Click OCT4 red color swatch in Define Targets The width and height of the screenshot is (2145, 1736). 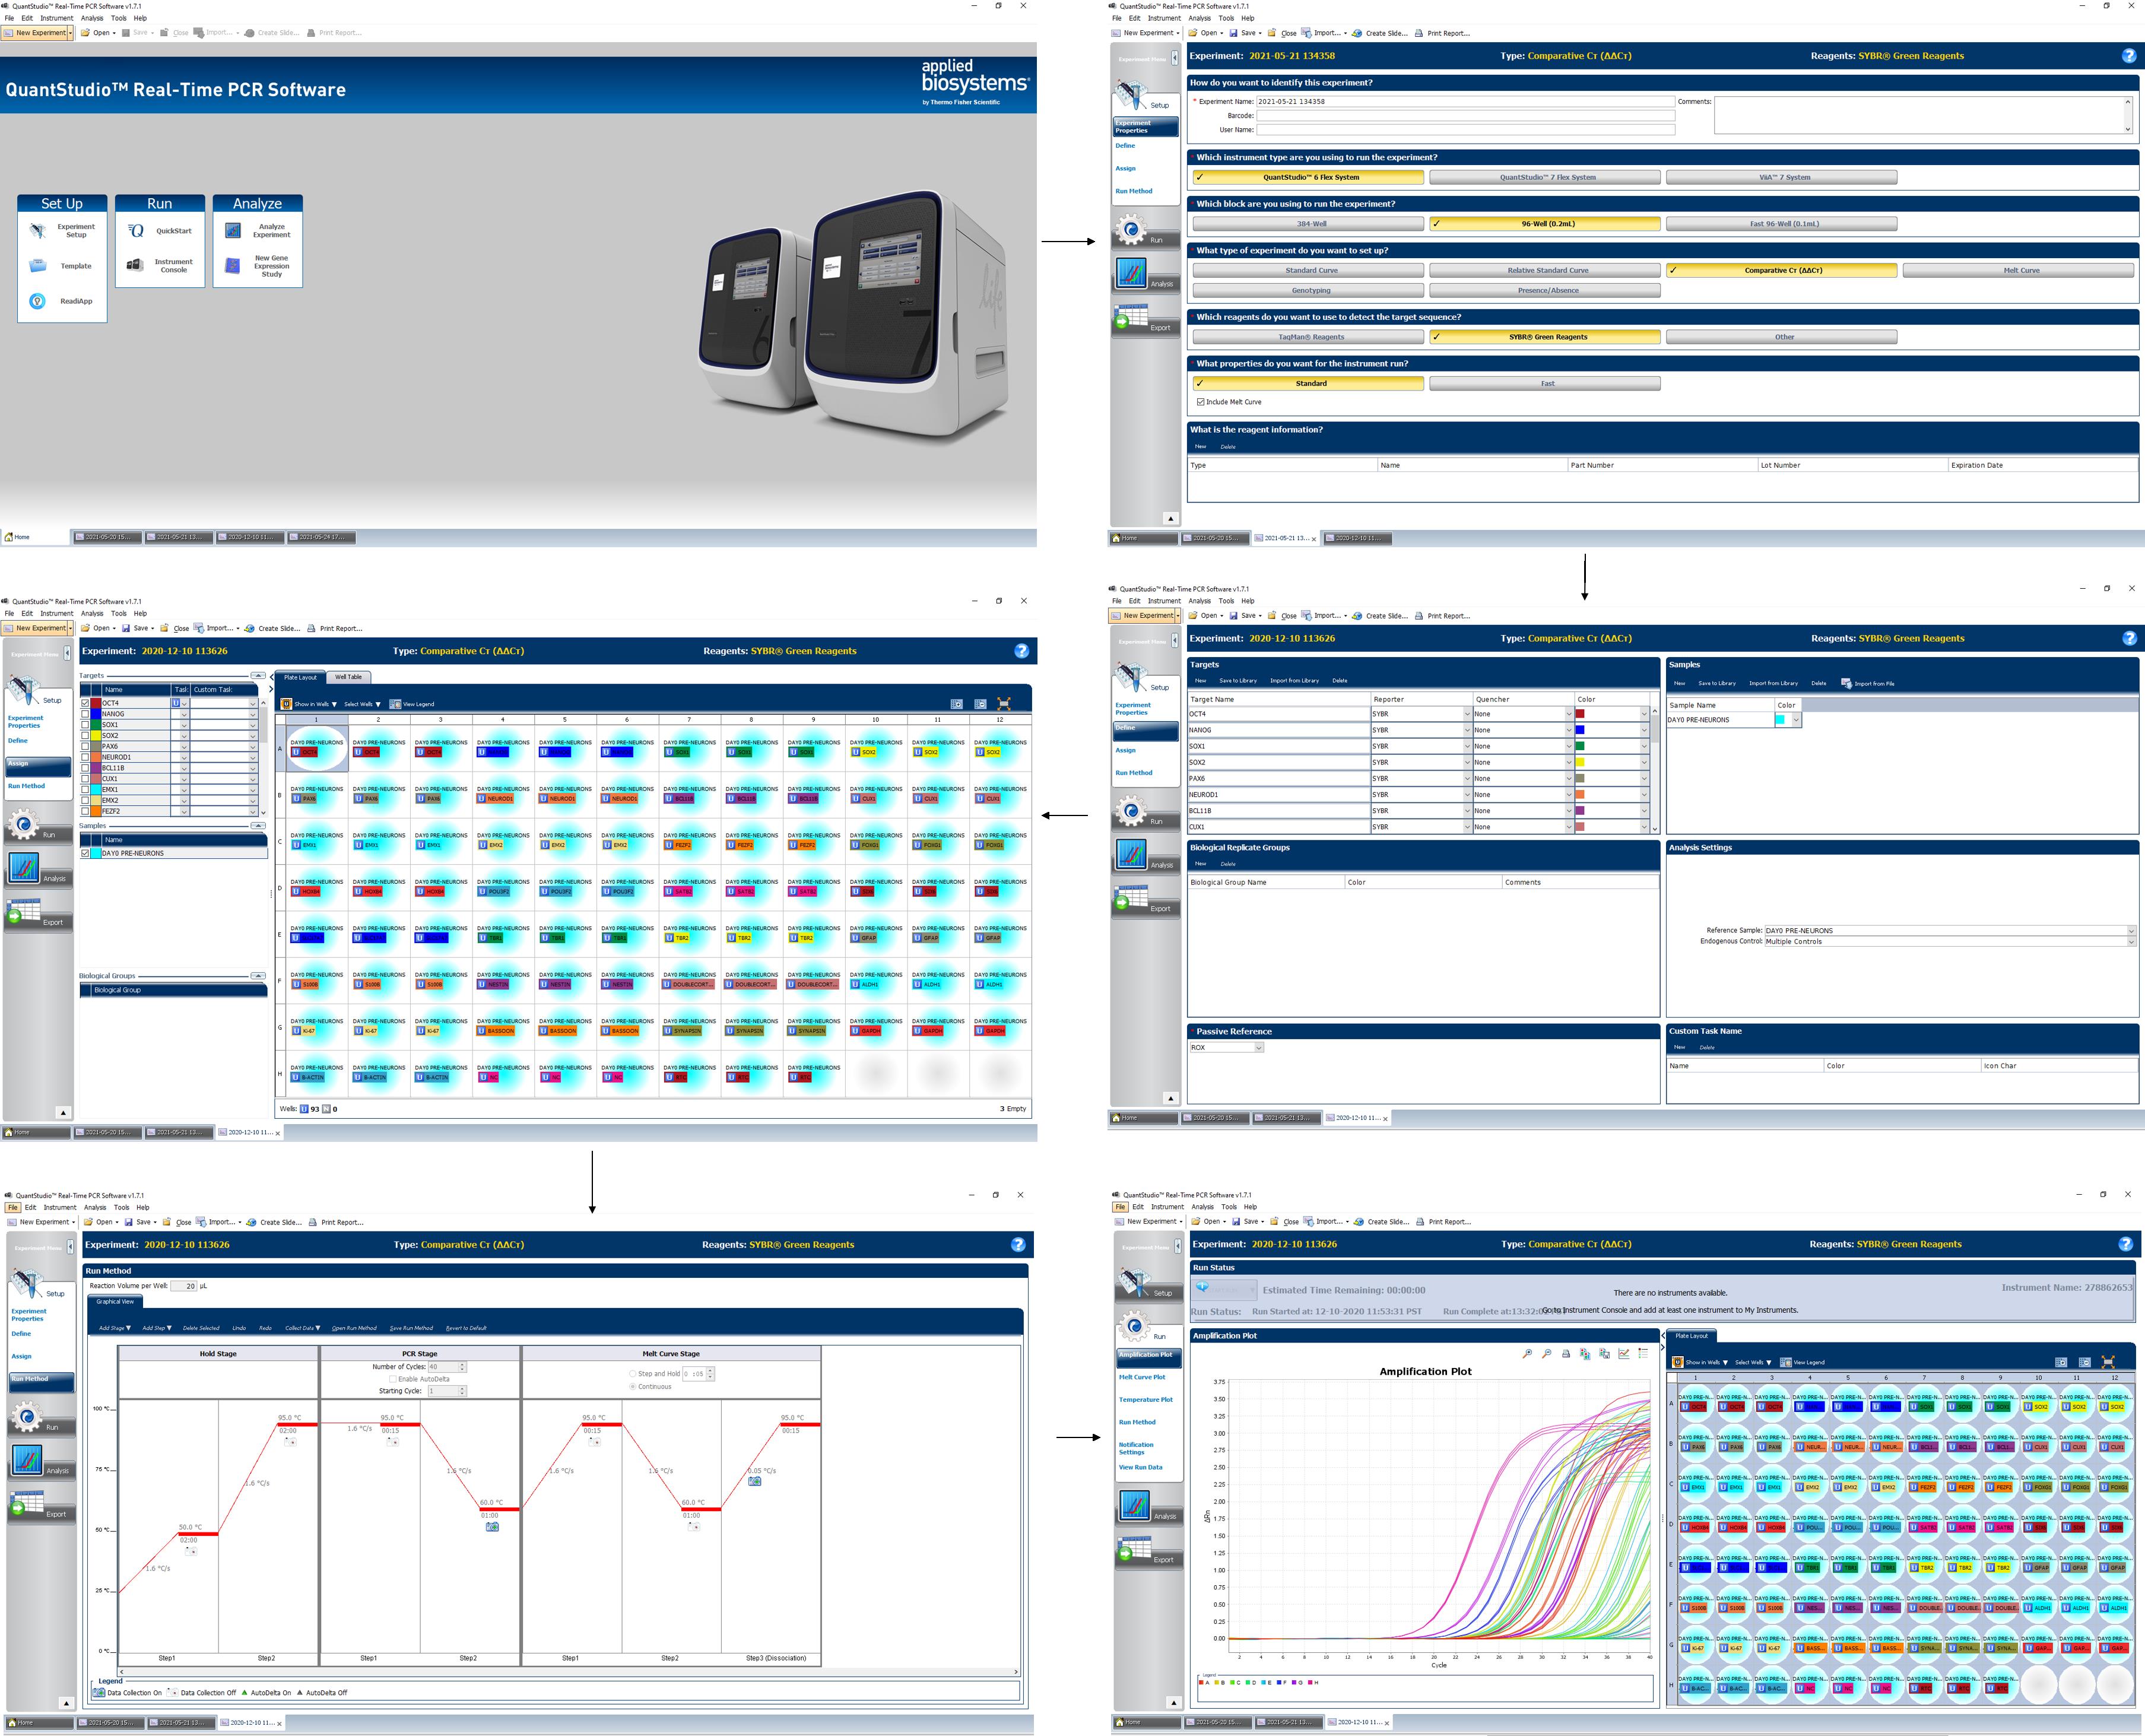coord(1580,714)
